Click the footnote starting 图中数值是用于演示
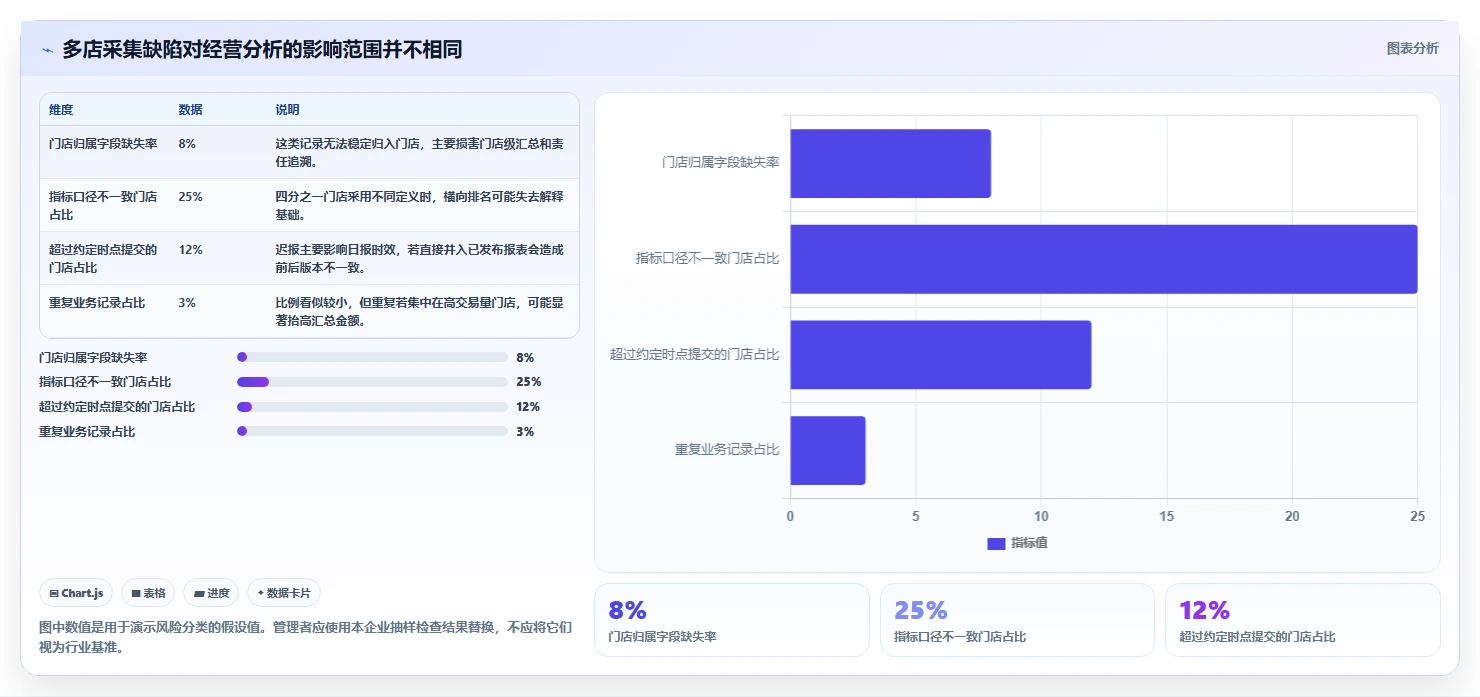The image size is (1480, 697). 306,637
